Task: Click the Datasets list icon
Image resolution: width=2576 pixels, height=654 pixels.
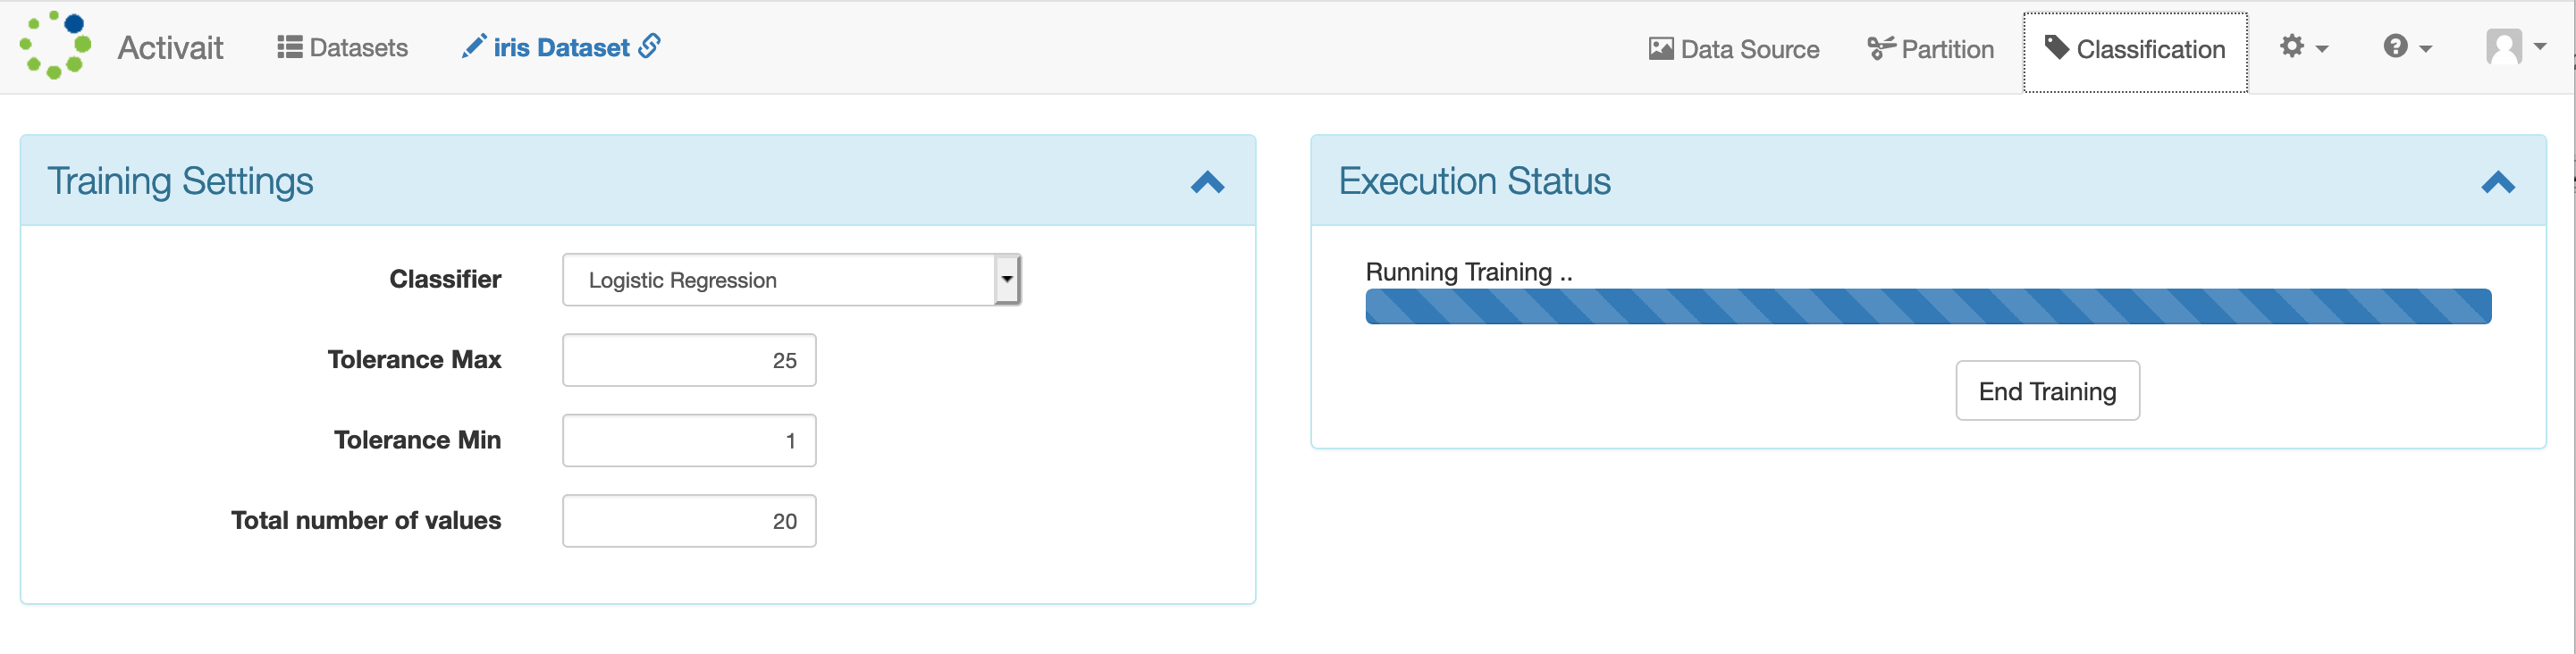Action: click(x=290, y=47)
